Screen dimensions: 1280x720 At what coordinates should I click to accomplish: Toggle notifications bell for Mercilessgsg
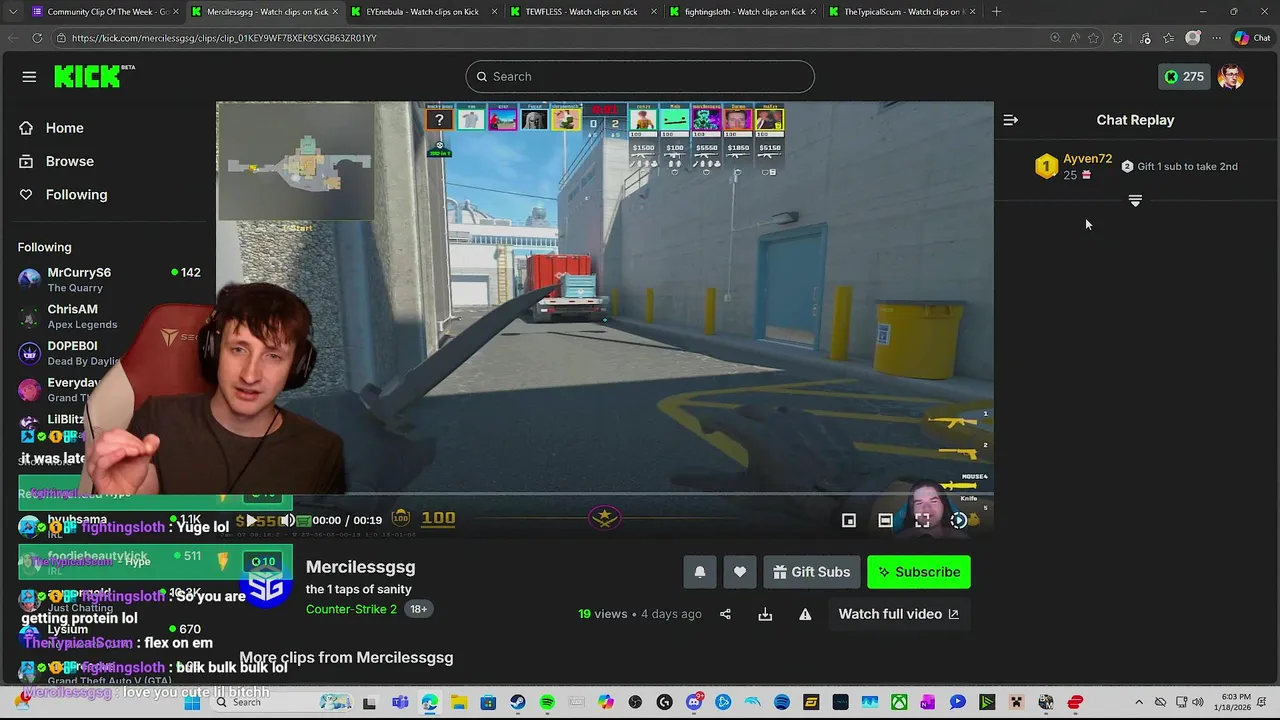[x=700, y=572]
